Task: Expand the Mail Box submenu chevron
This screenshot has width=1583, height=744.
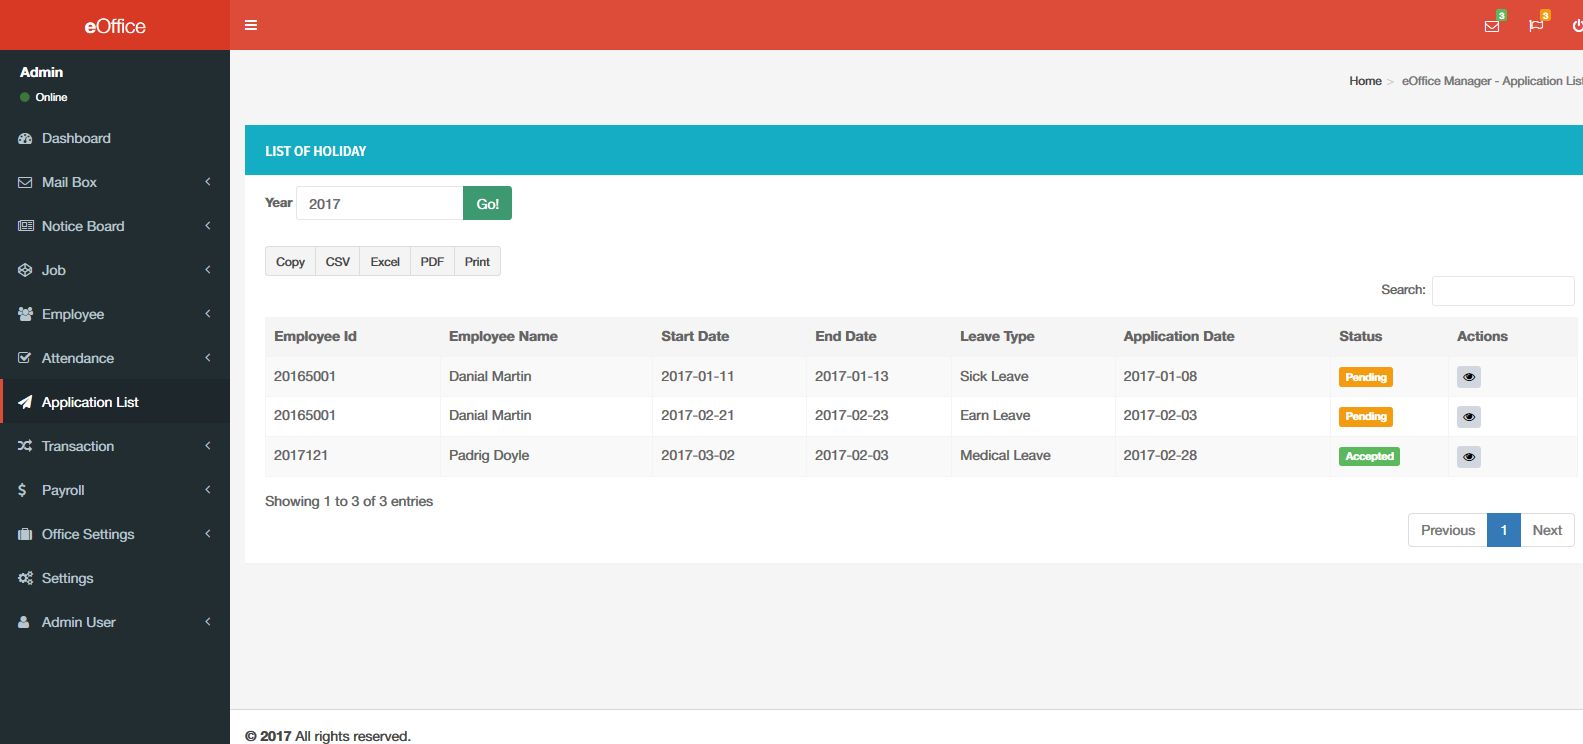Action: (x=208, y=182)
